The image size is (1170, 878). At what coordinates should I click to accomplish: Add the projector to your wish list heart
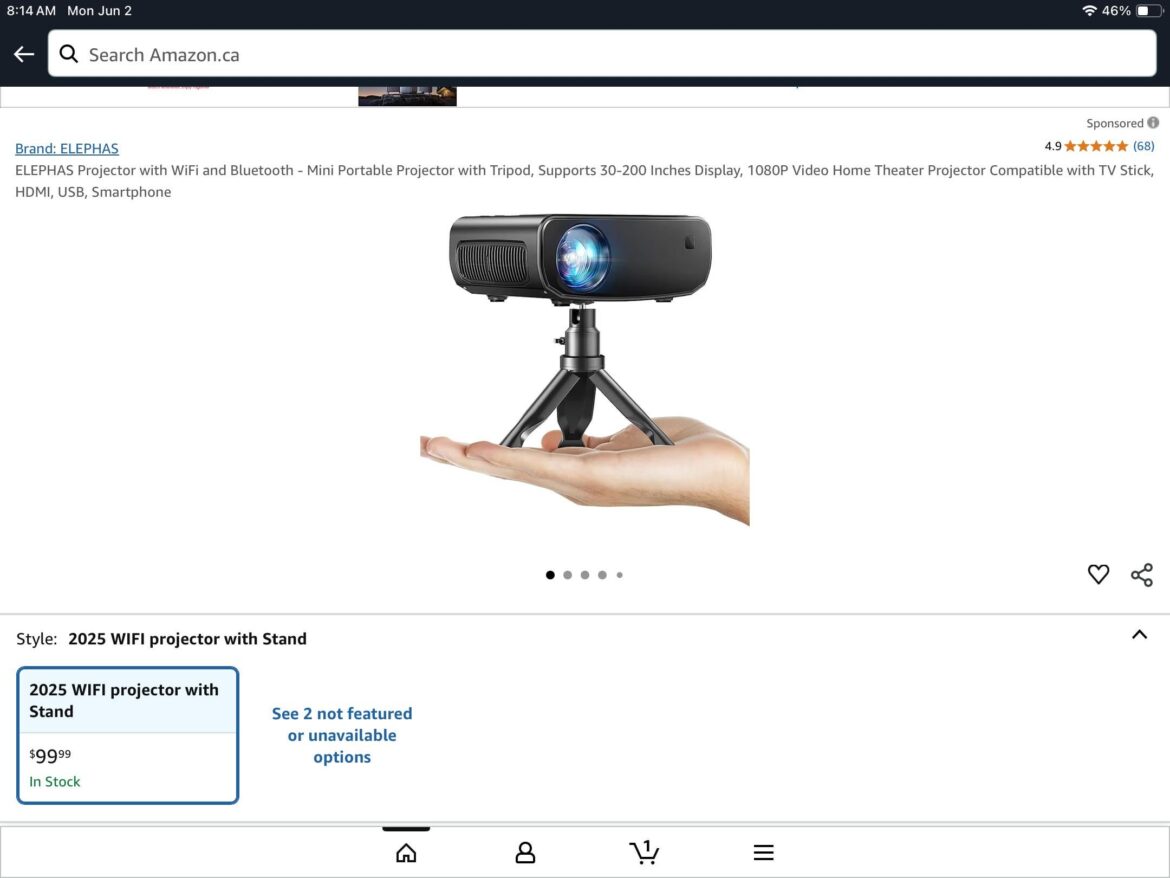(x=1098, y=574)
